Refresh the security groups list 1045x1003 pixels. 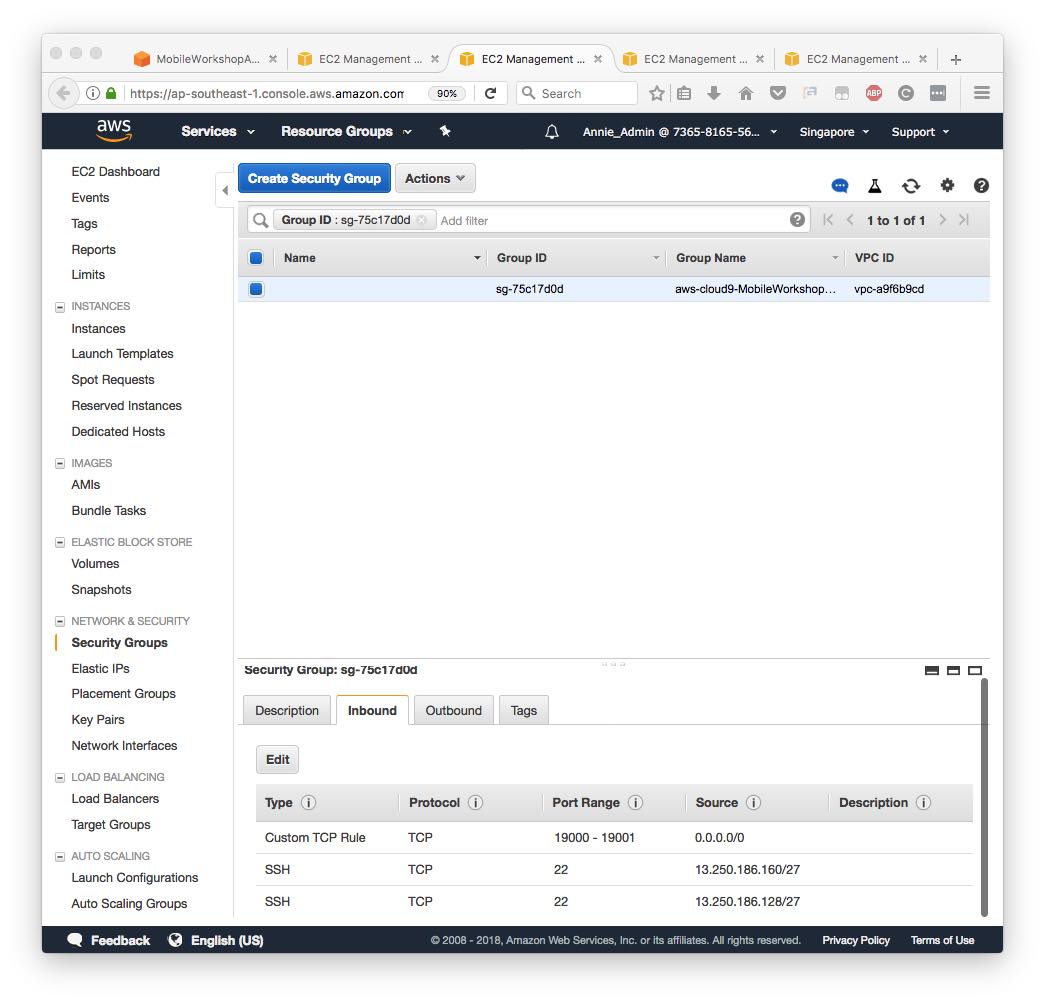pos(911,186)
